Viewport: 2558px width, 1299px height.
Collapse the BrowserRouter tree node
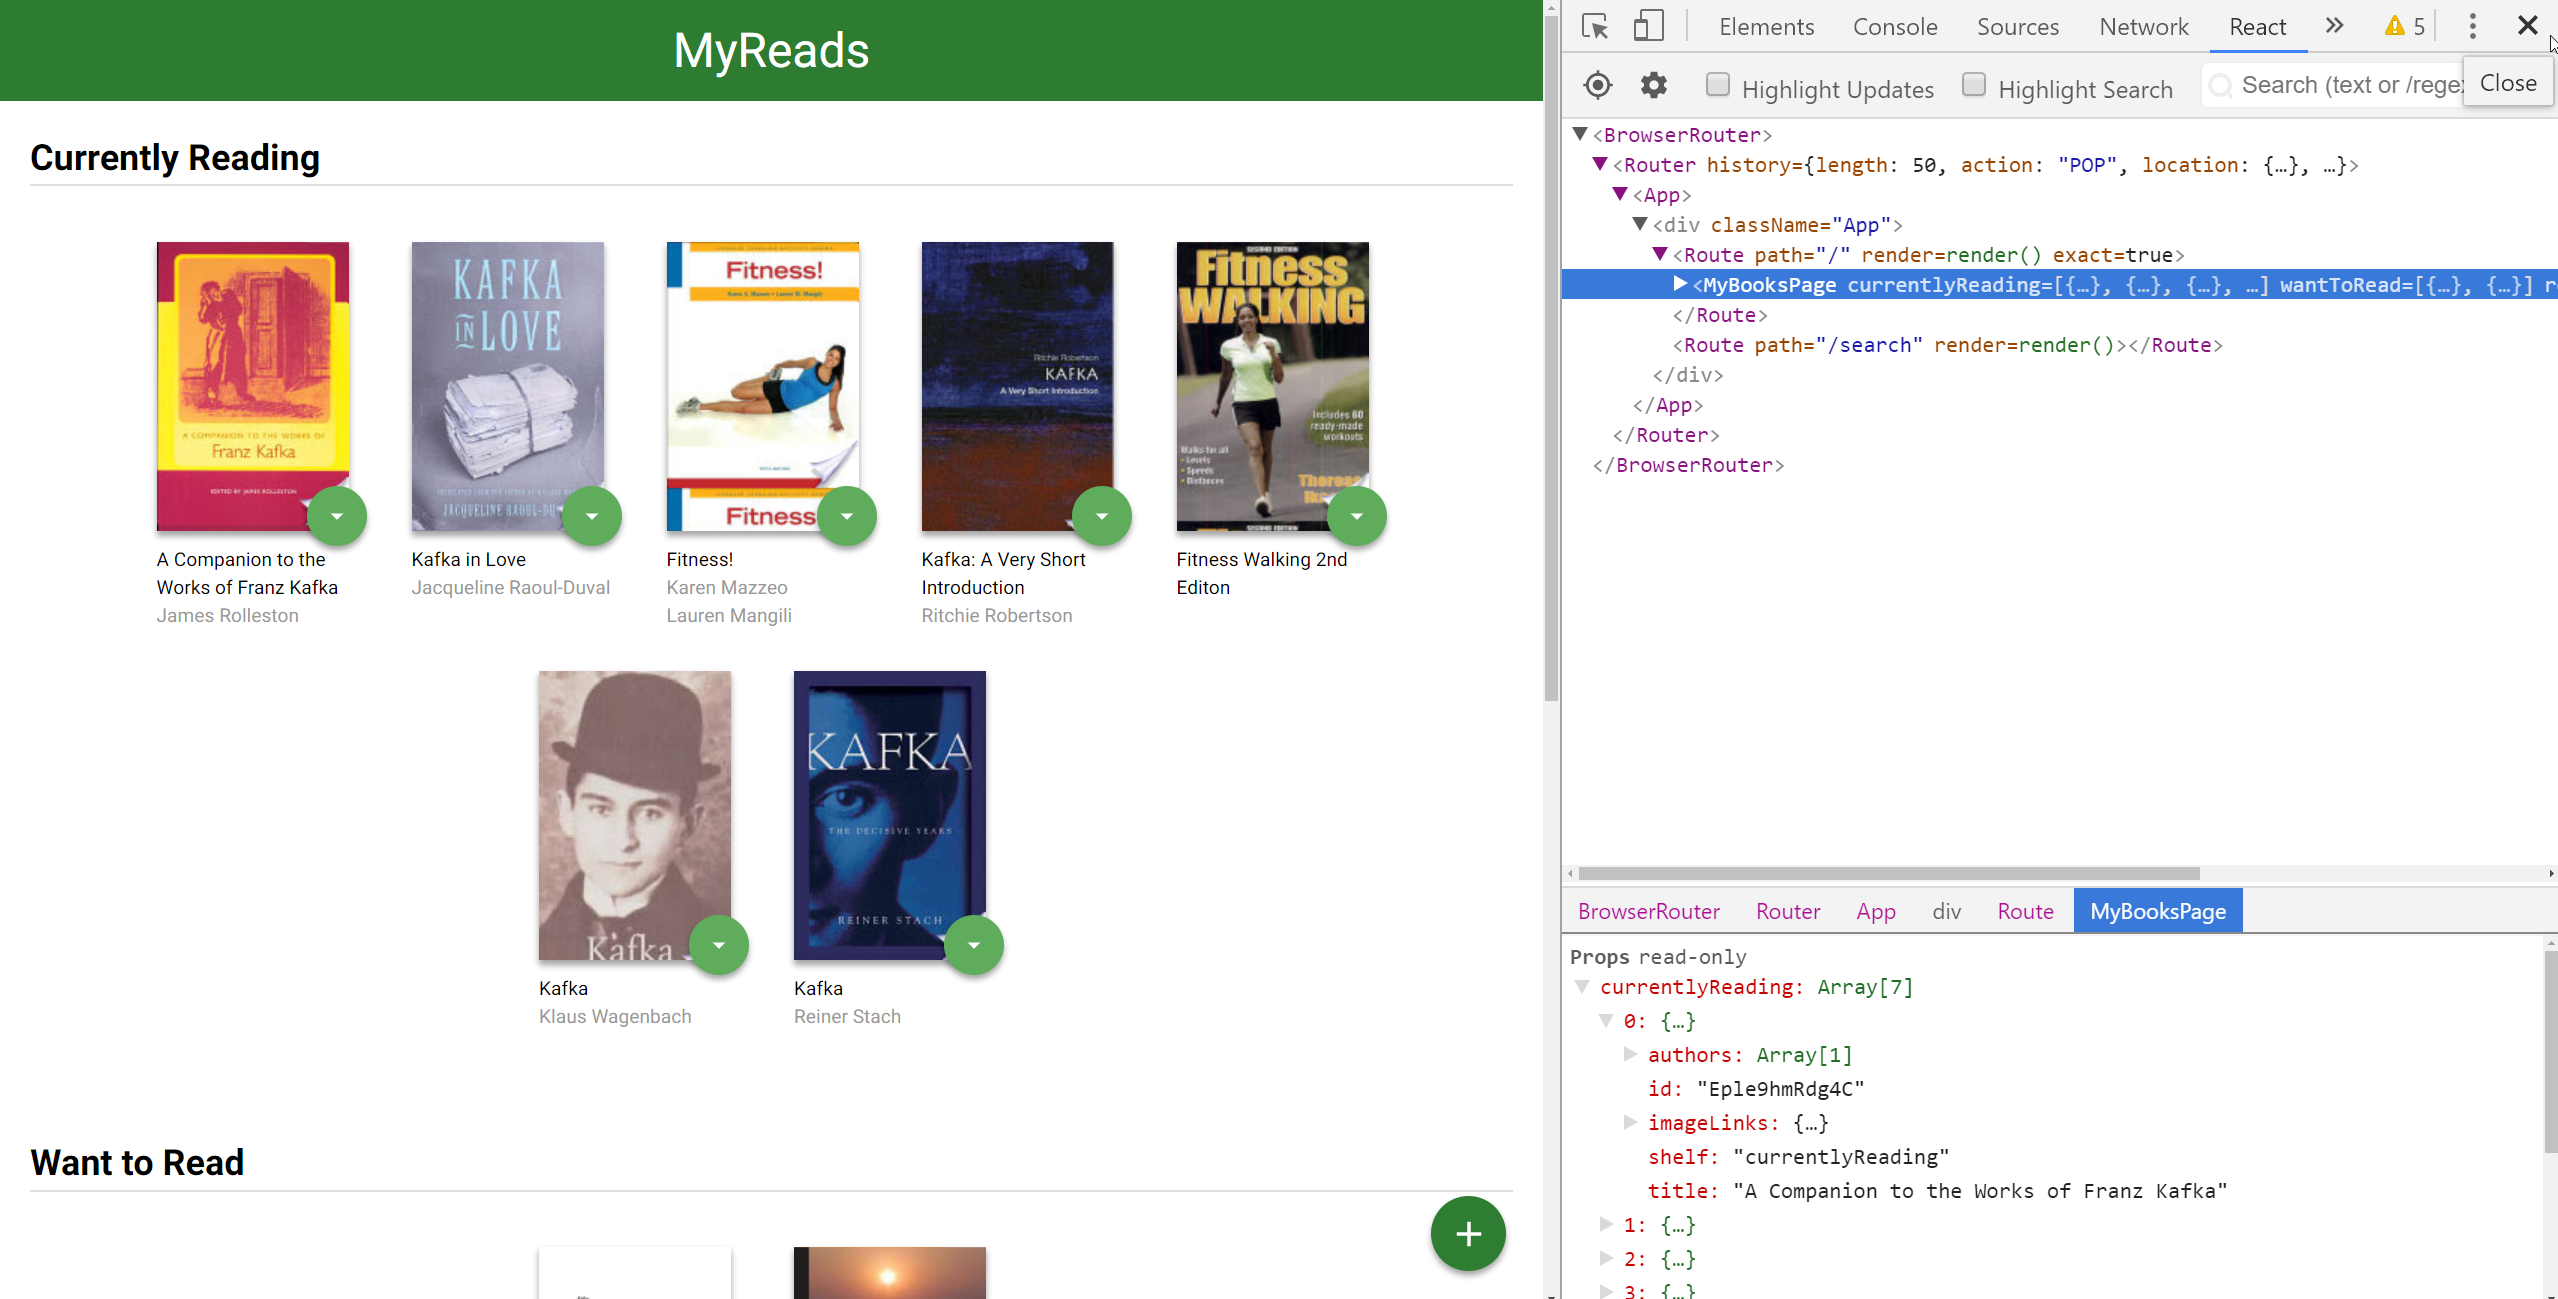point(1580,134)
